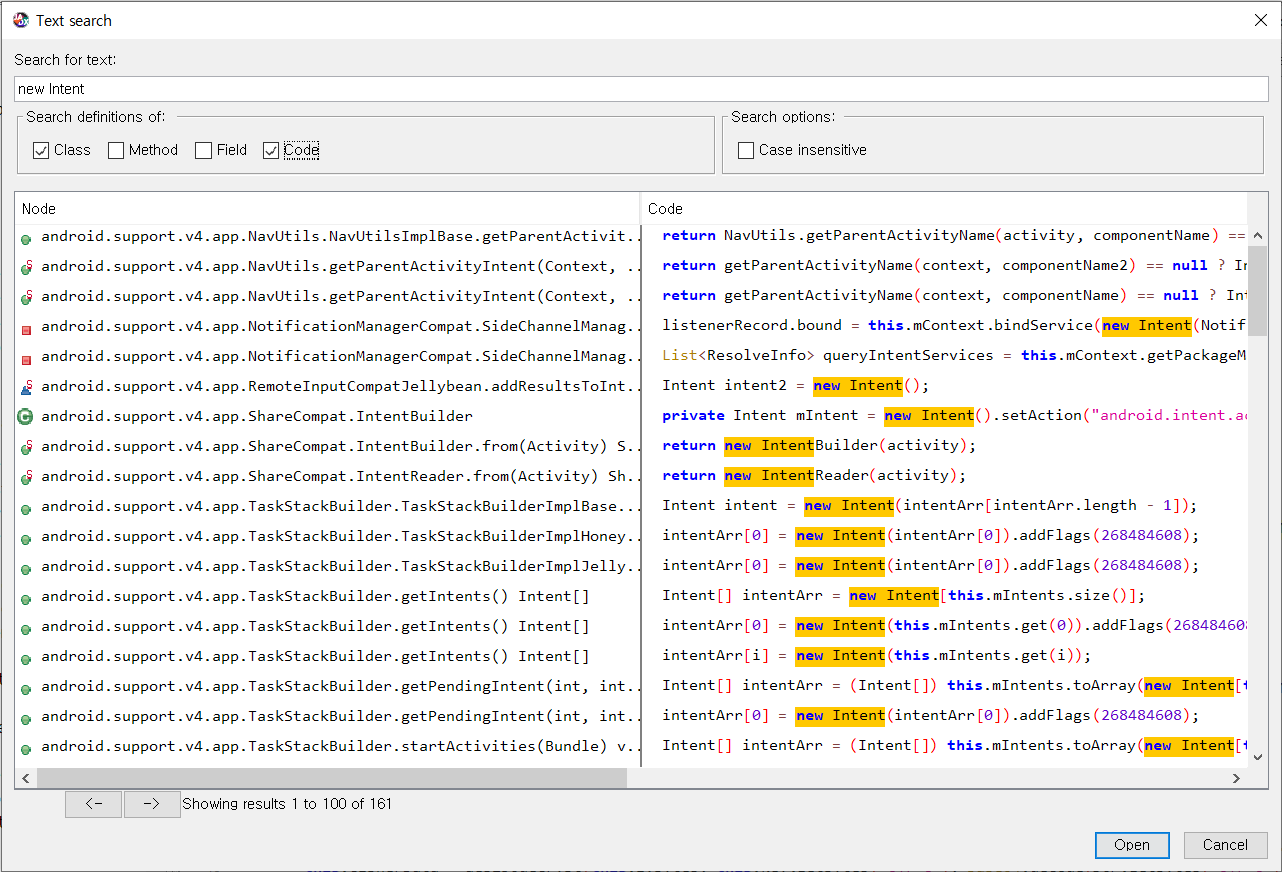
Task: Click the icon of IntentReader.from(Activity) row
Action: coord(26,477)
